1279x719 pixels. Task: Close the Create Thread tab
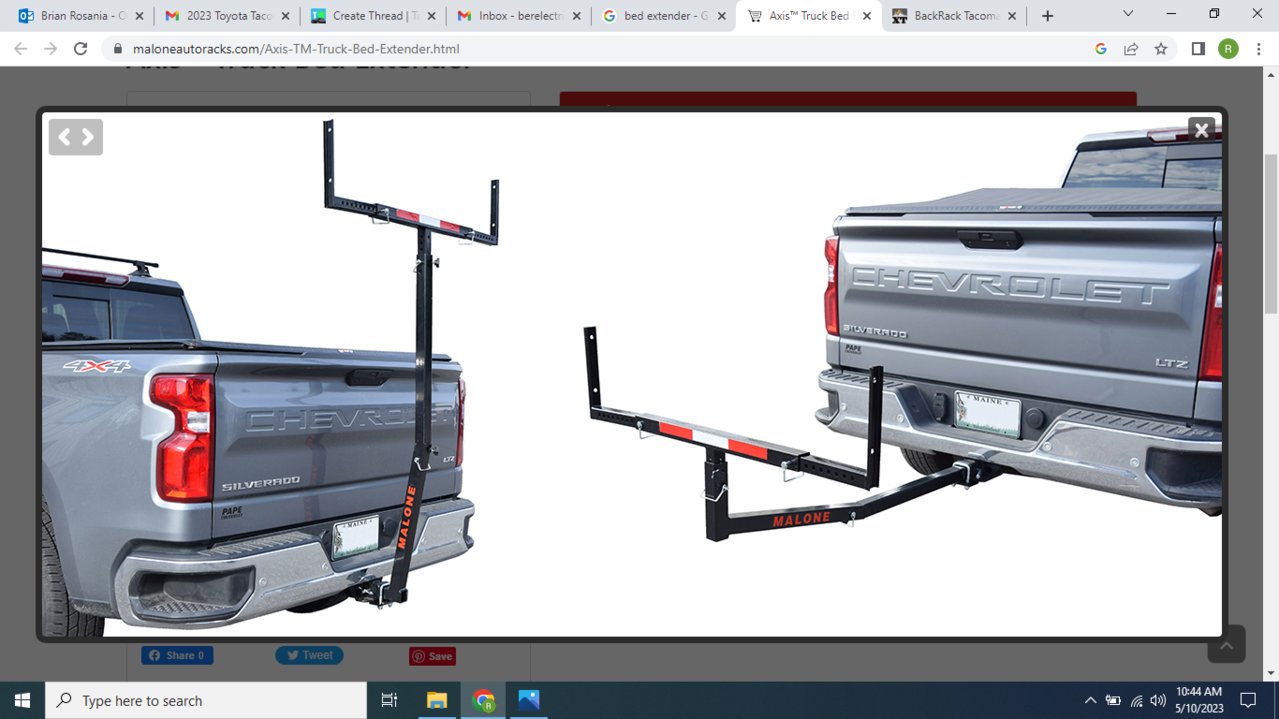432,16
